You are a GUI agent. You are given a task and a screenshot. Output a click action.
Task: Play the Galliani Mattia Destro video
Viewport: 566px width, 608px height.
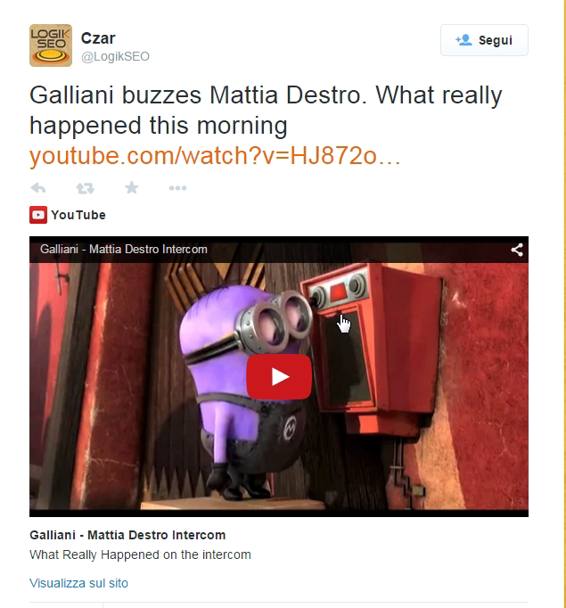(279, 377)
